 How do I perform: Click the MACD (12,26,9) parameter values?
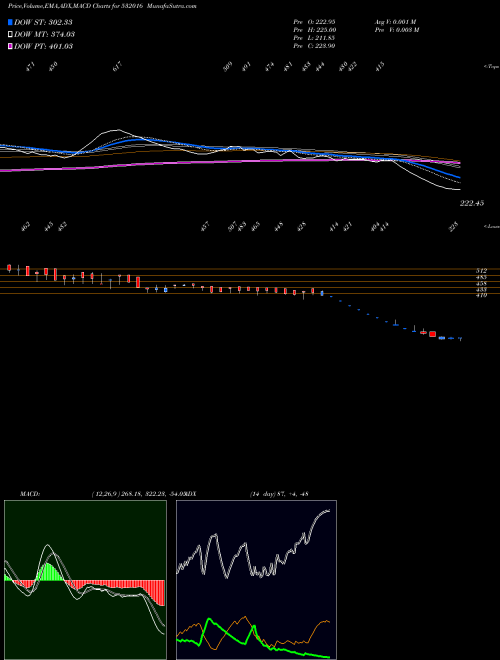point(137,494)
